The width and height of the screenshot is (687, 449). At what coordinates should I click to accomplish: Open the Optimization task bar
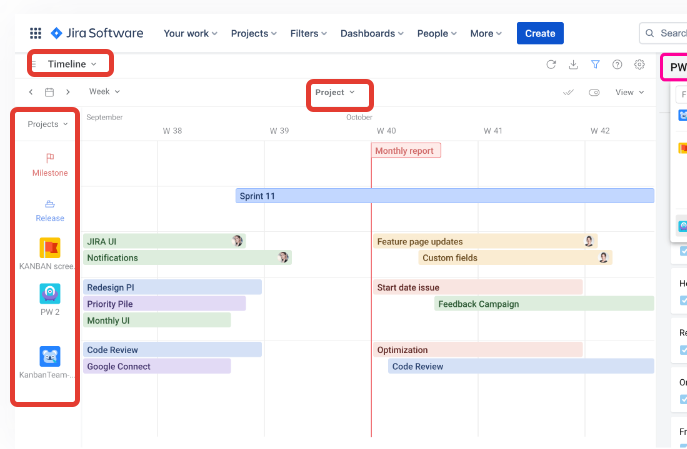click(478, 350)
